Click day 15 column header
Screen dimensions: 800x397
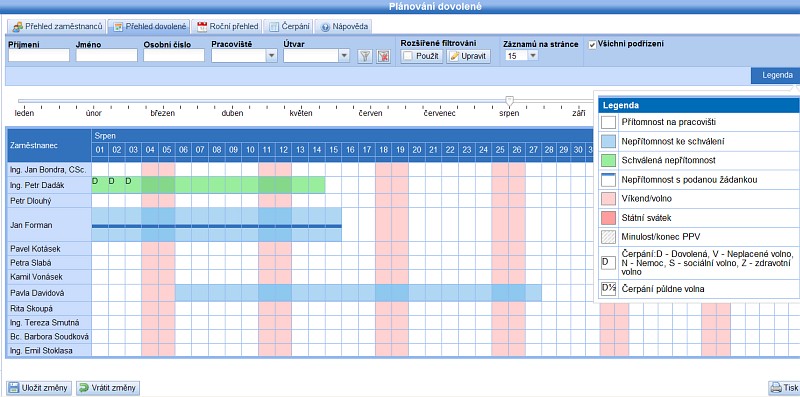pyautogui.click(x=333, y=150)
